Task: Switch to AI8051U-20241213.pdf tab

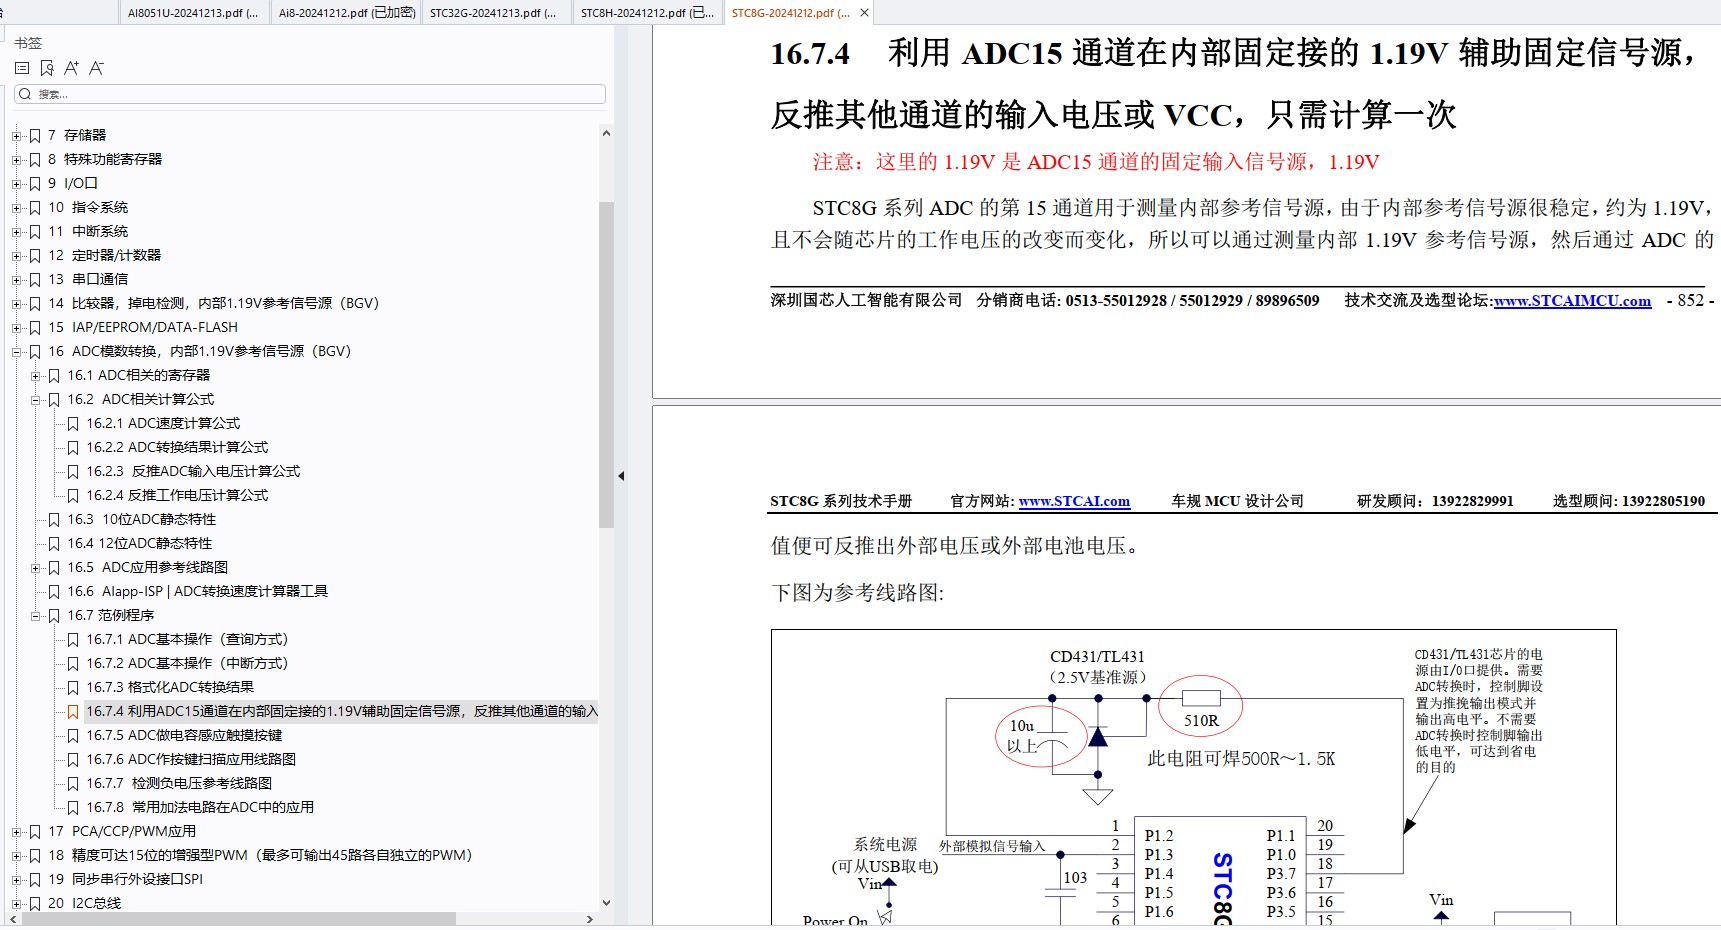Action: tap(193, 13)
